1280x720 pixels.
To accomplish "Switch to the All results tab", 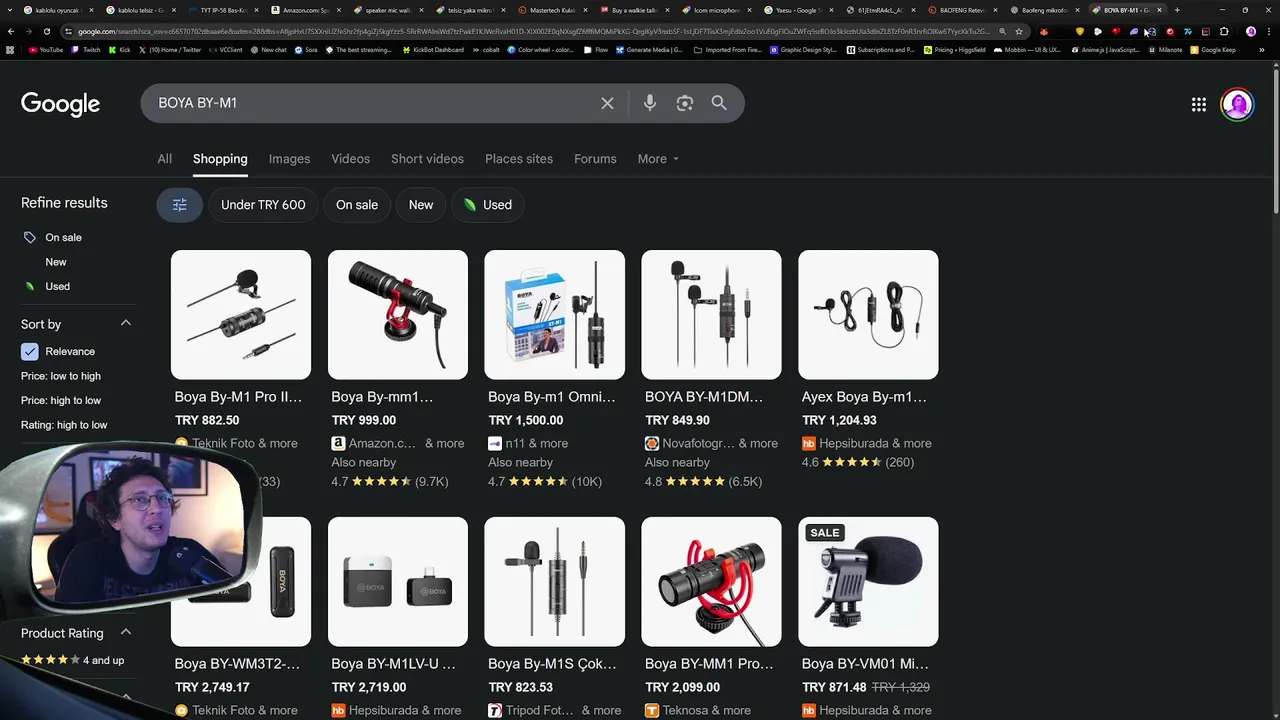I will pyautogui.click(x=165, y=159).
